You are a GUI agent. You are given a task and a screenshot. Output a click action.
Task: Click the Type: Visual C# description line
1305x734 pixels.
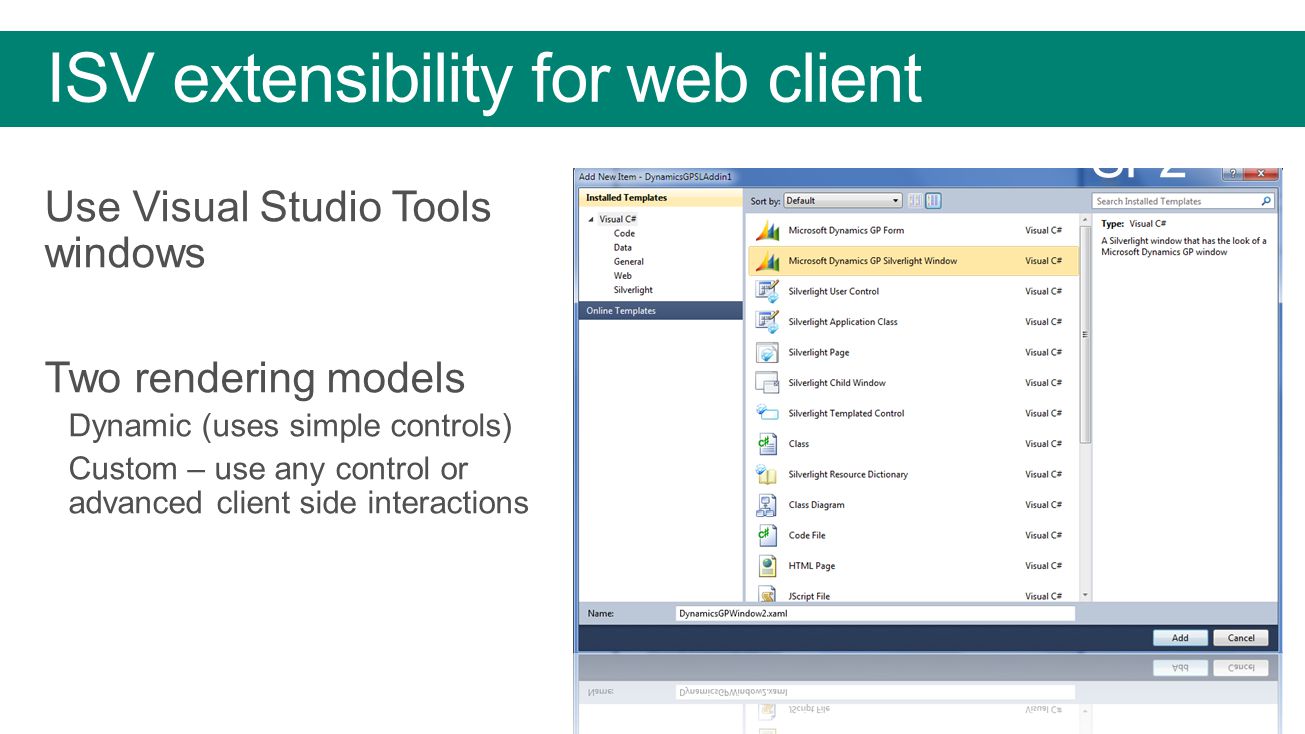coord(1134,224)
